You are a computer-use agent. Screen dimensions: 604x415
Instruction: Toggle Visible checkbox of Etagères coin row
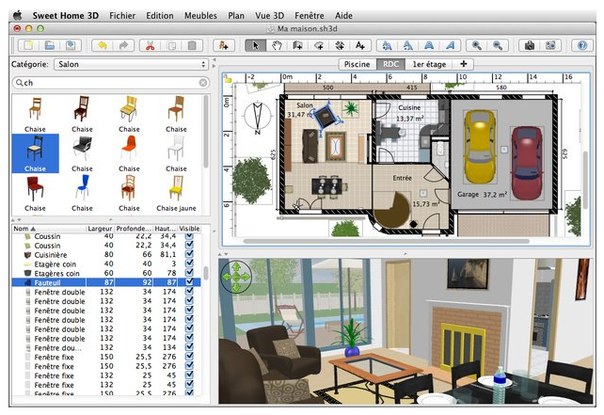[x=189, y=273]
